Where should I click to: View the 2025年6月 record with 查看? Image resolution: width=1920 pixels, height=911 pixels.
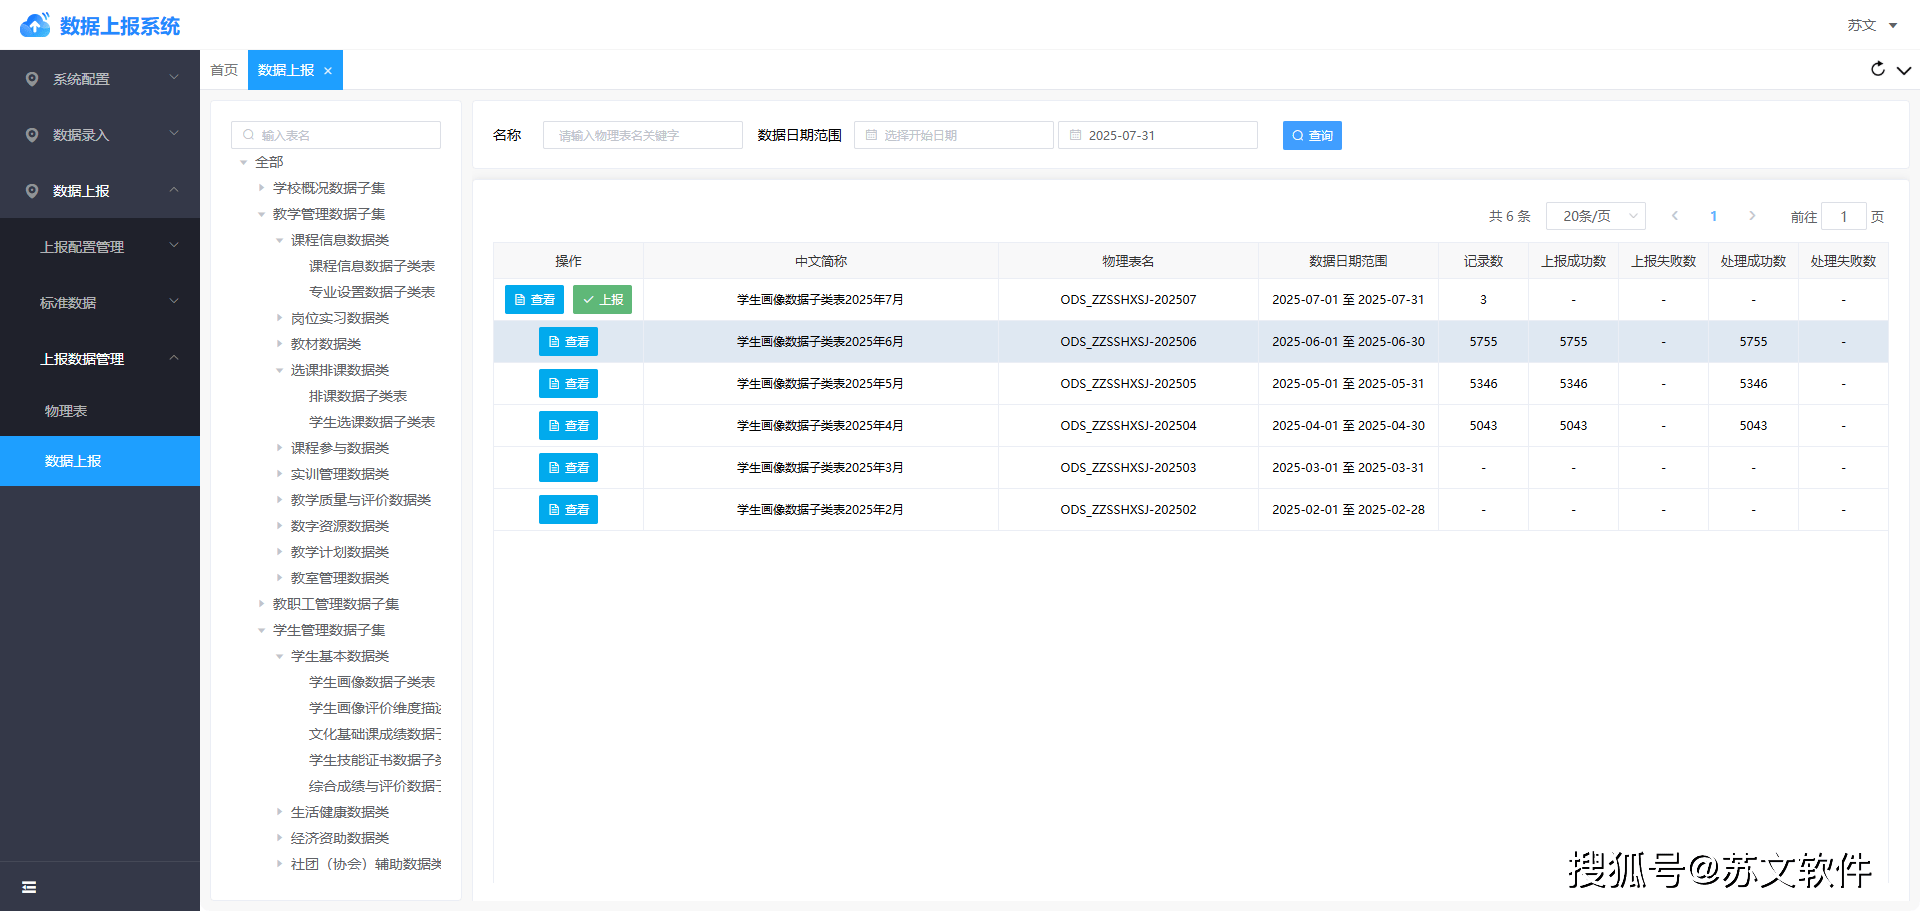(x=568, y=342)
